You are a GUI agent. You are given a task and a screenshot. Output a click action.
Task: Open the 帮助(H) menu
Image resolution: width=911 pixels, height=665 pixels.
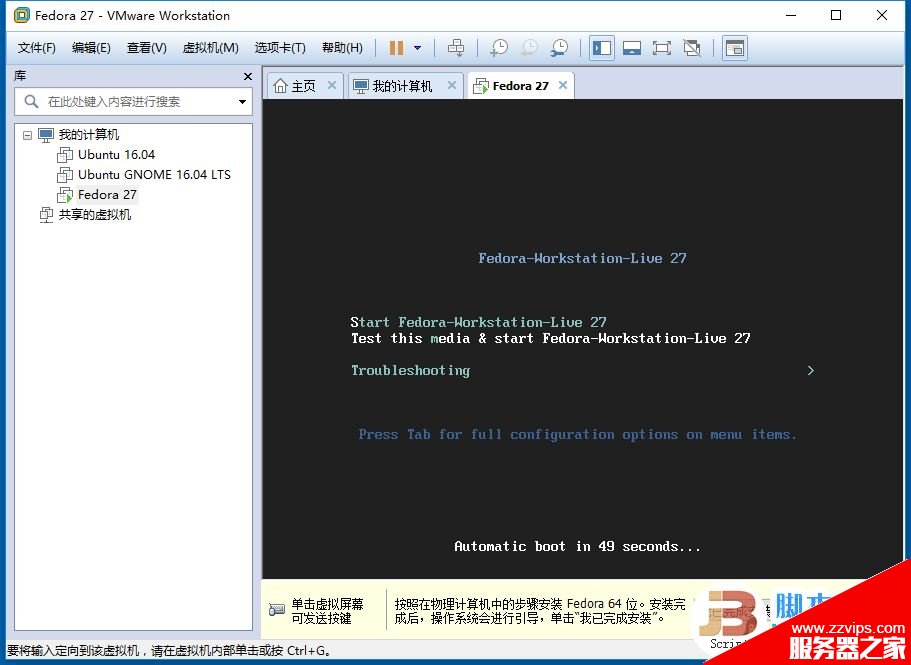click(x=342, y=48)
